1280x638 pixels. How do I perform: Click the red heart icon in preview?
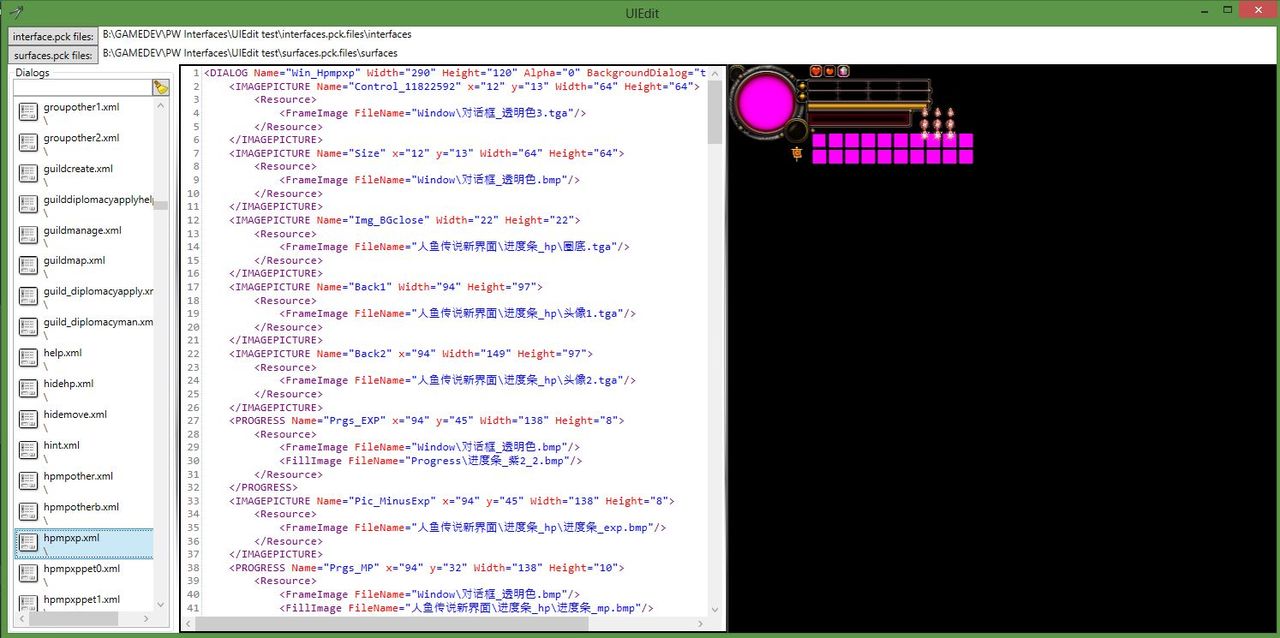pos(816,71)
